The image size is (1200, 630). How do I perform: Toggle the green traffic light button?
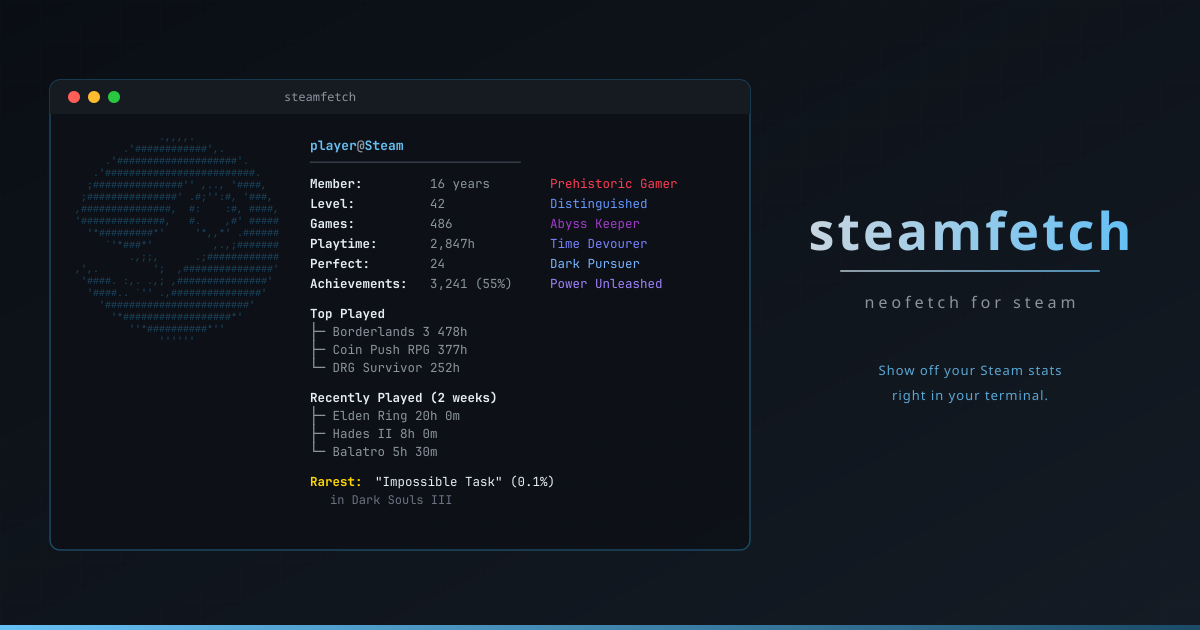tap(114, 97)
